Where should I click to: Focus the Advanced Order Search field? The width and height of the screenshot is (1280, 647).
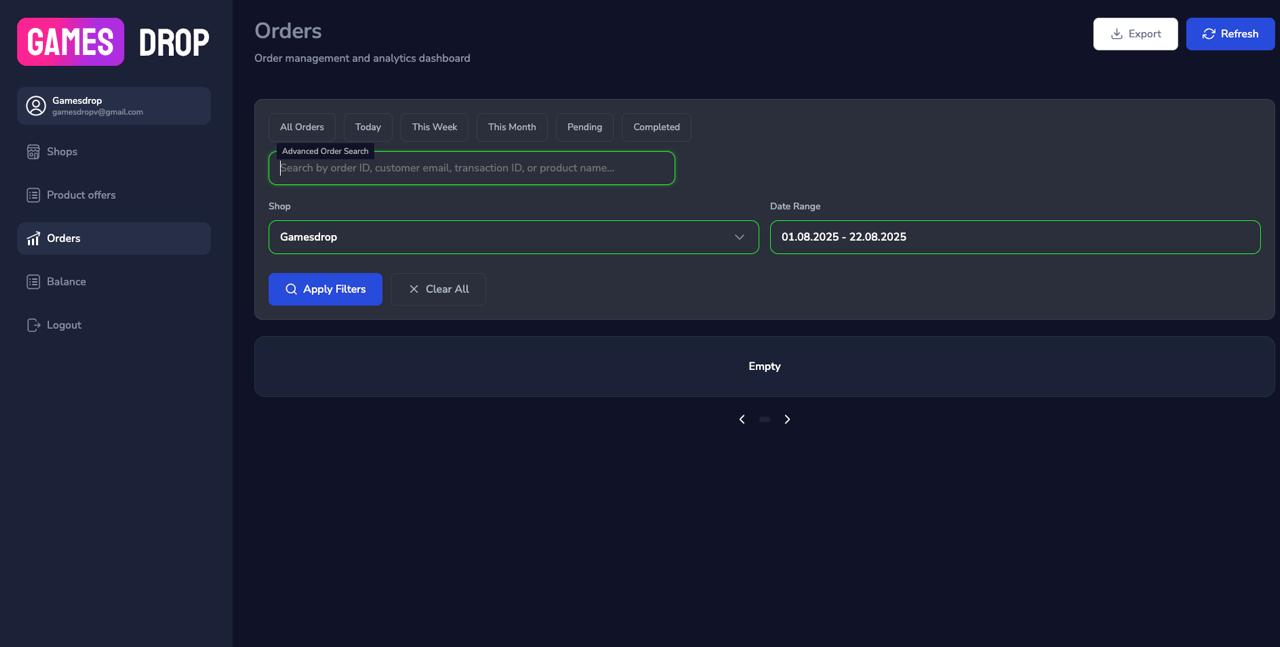471,169
